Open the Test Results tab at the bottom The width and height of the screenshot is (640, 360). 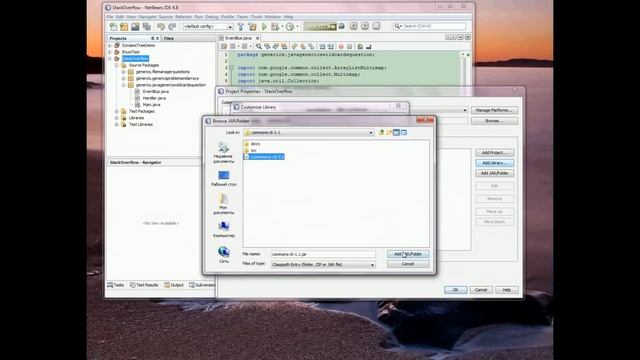point(144,285)
